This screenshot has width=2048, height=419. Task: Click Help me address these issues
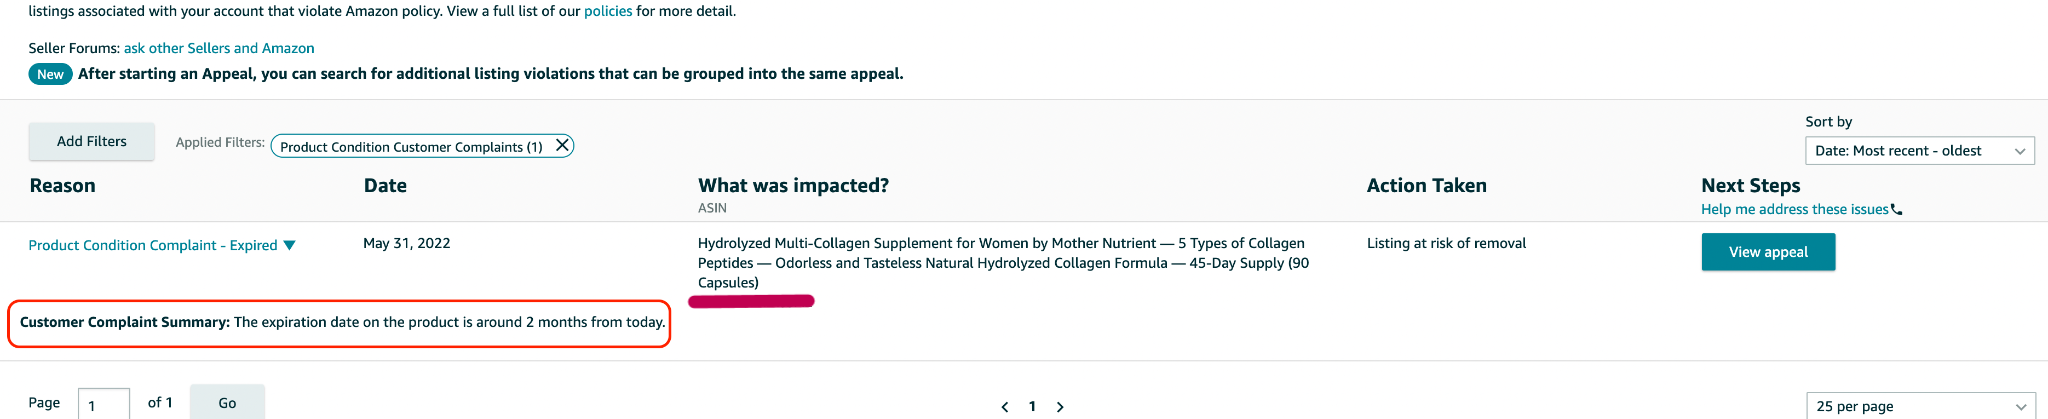click(x=1794, y=209)
